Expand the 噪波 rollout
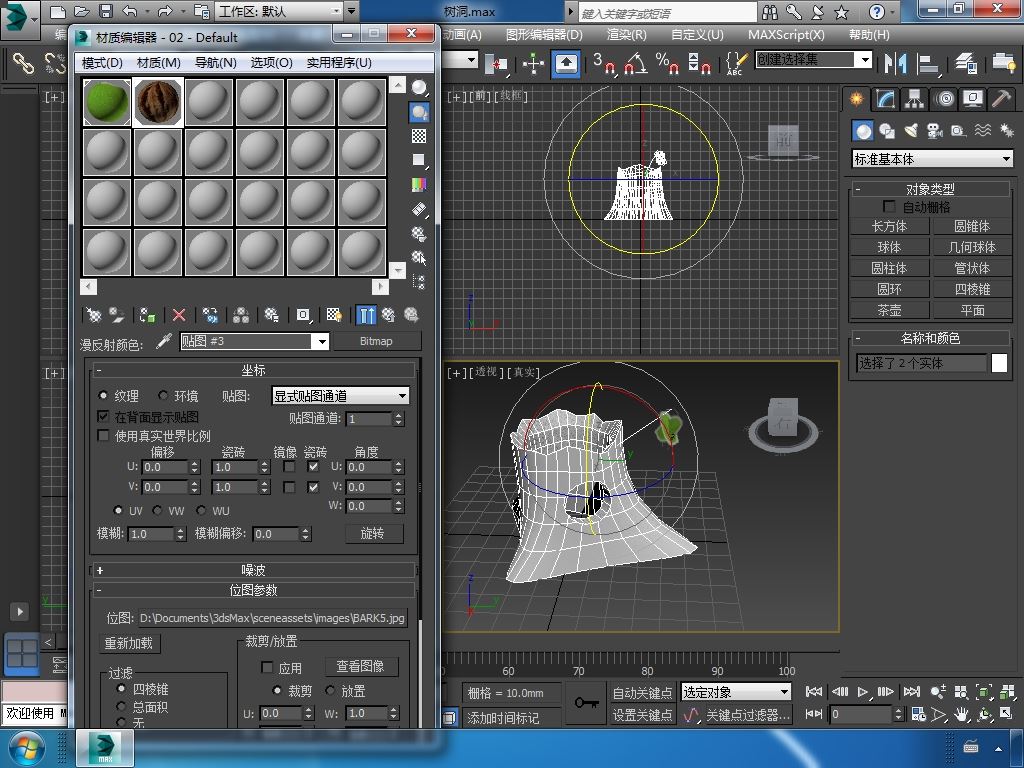Screen dimensions: 1024x768 (x=253, y=570)
